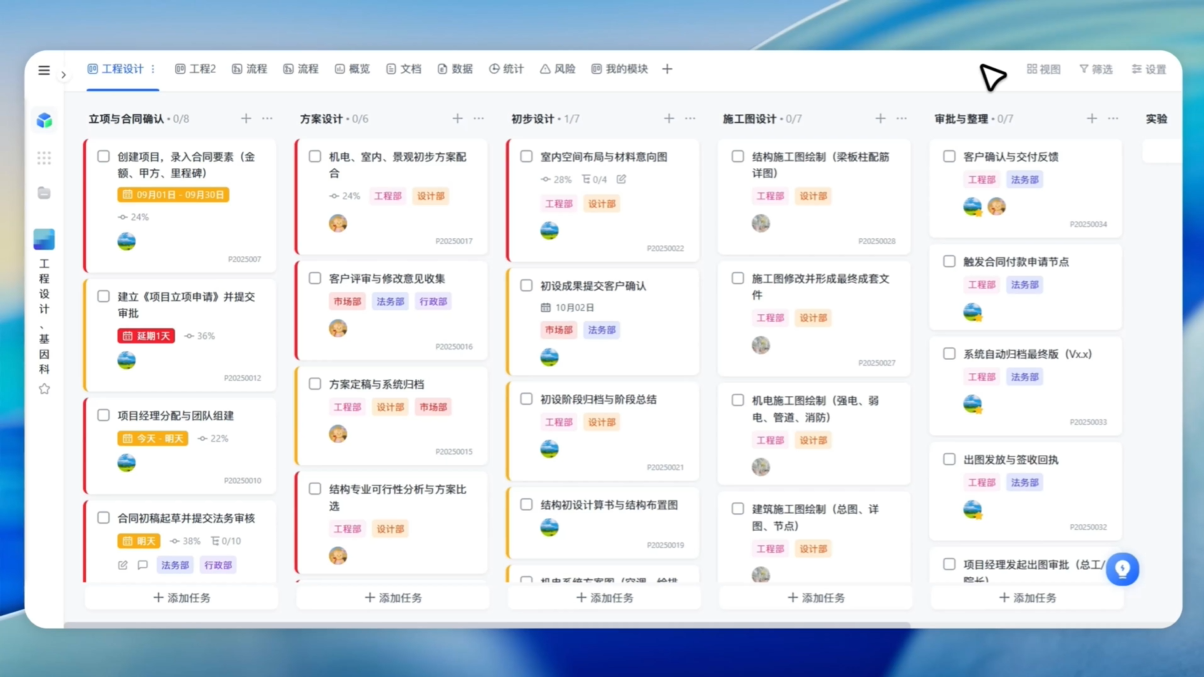Add task to 立项与合同确认 column with plus icon
This screenshot has width=1204, height=677.
point(246,119)
